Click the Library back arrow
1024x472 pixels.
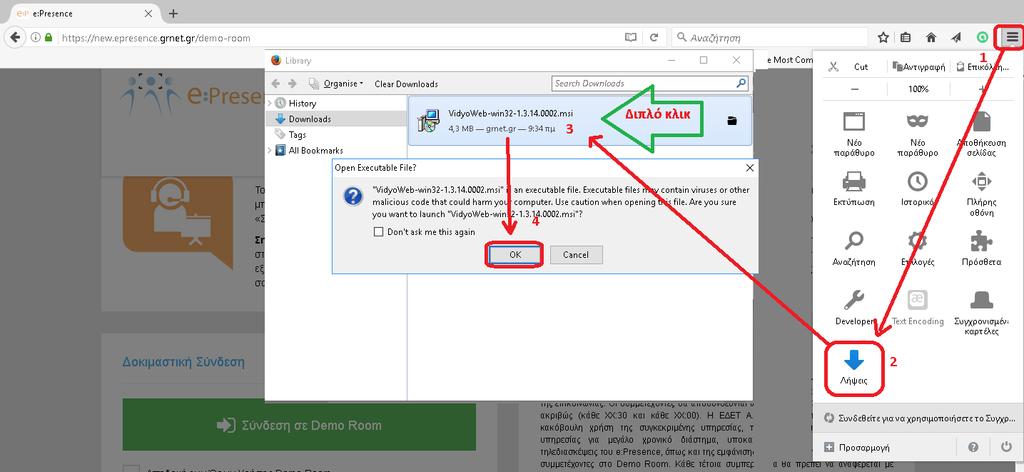[x=275, y=84]
